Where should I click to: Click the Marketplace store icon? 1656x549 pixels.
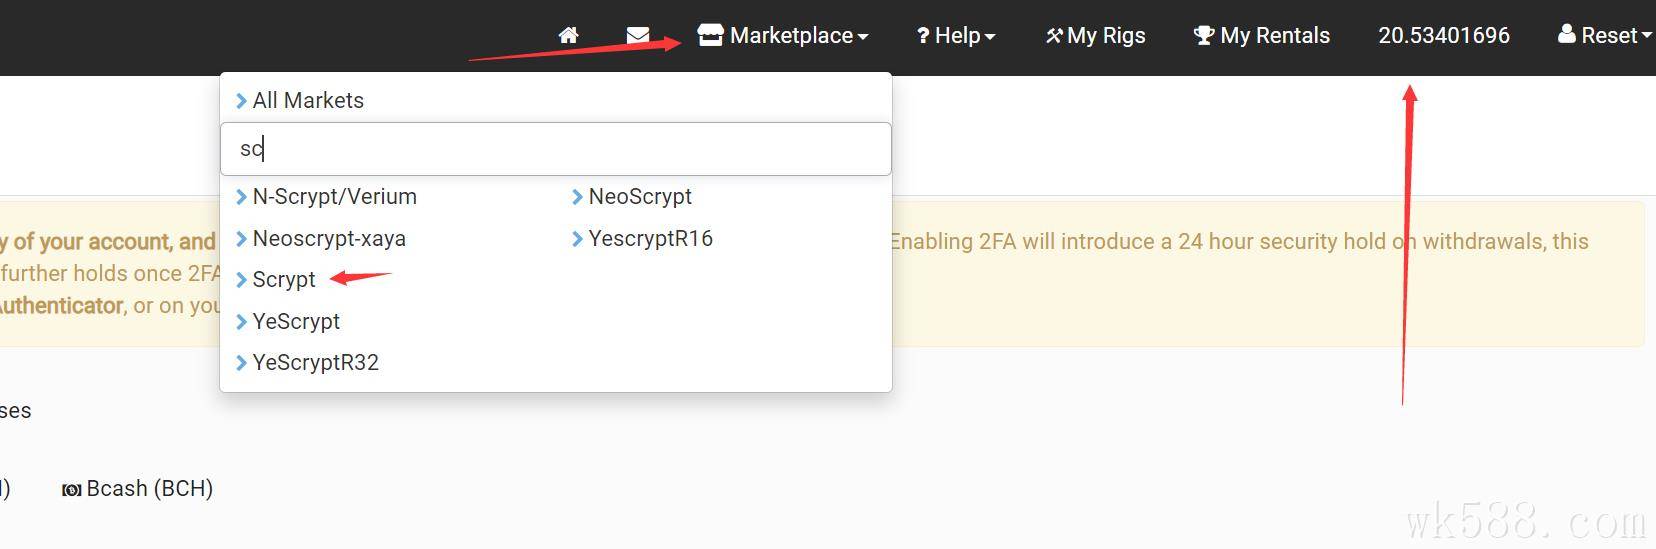pos(710,35)
